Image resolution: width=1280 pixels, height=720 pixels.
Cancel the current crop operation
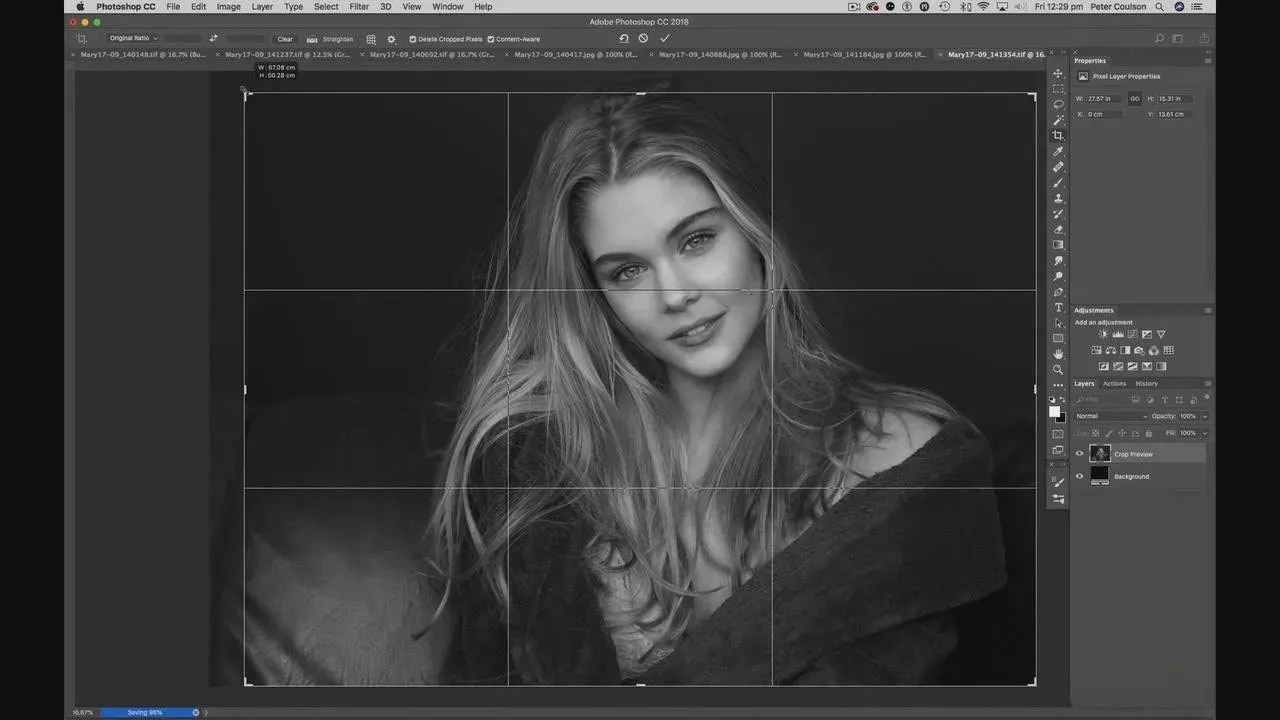tap(643, 39)
